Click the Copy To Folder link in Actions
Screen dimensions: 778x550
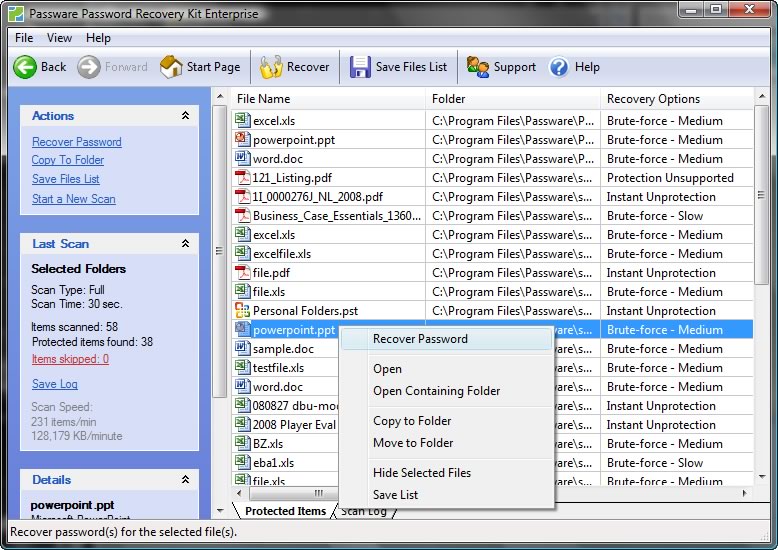(67, 160)
